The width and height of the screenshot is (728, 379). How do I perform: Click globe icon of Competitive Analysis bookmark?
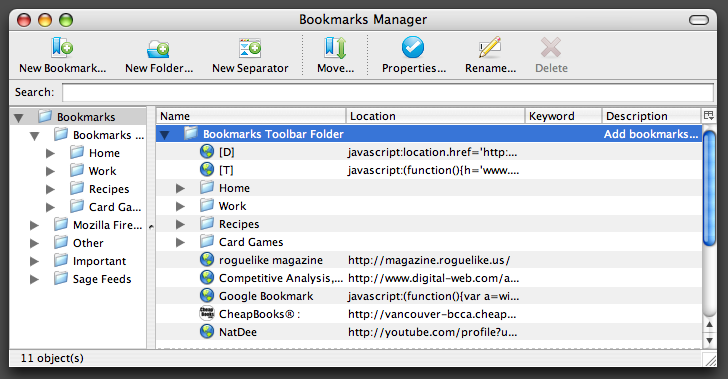coord(207,277)
